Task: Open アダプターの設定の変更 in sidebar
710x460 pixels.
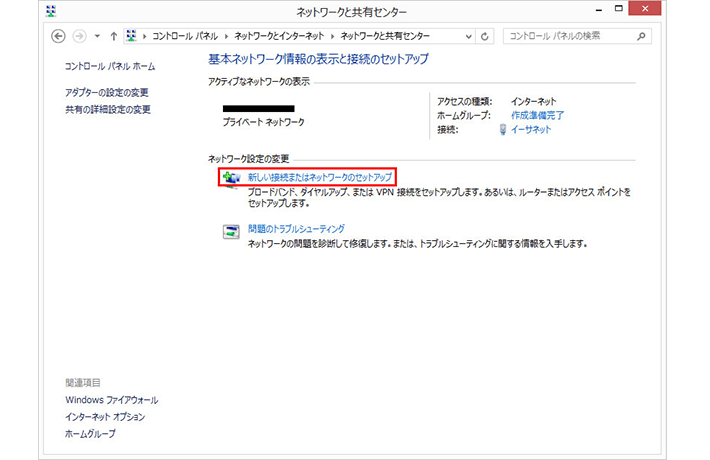Action: 106,92
